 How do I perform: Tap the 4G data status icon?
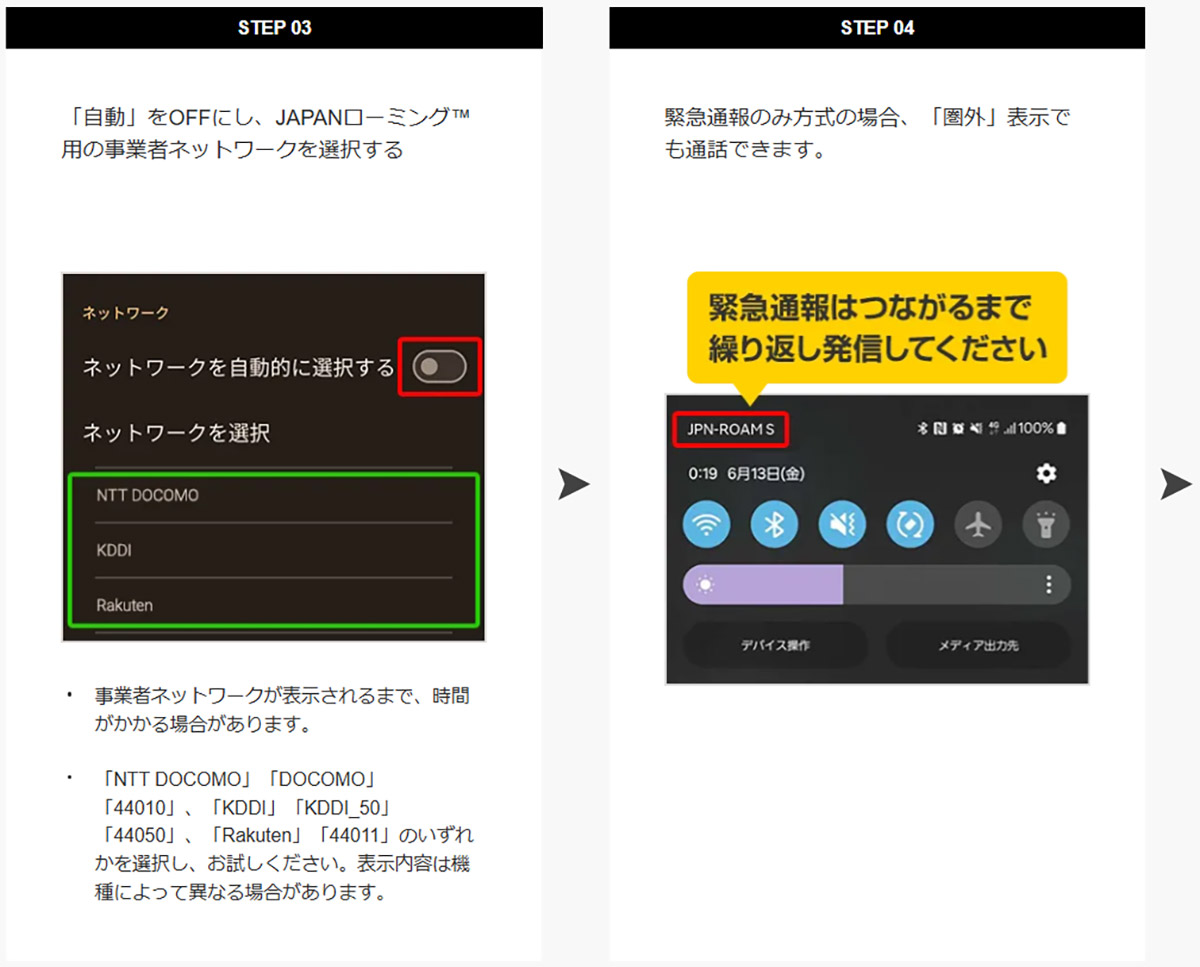(x=993, y=428)
